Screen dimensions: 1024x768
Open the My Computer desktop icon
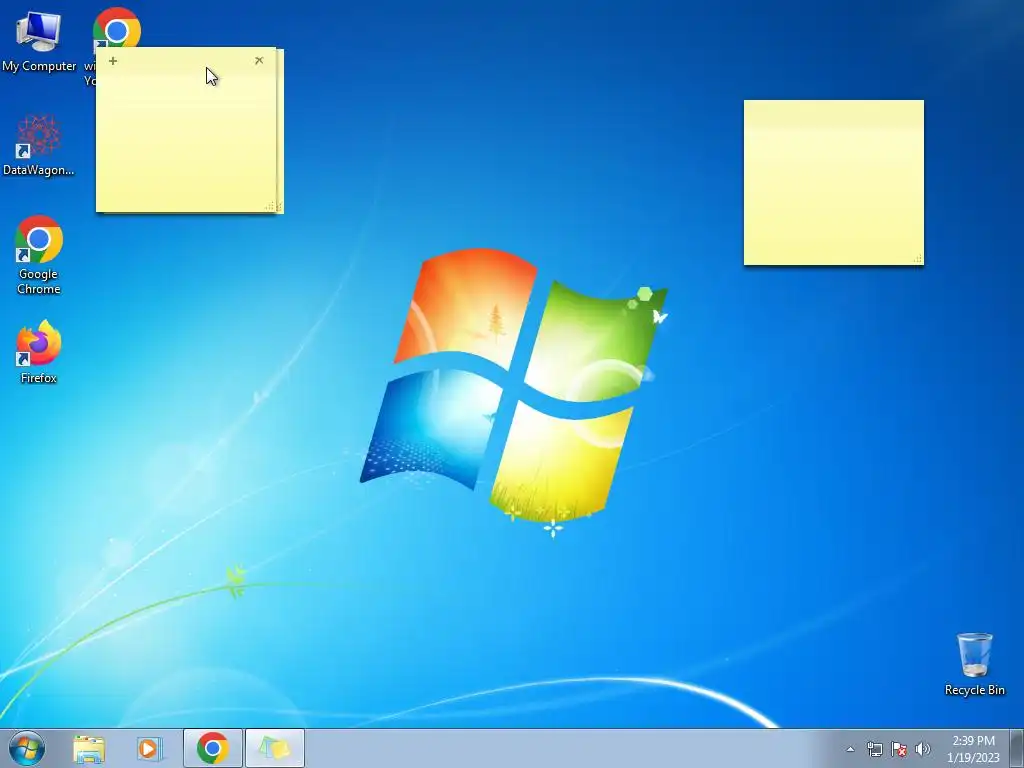pos(39,40)
